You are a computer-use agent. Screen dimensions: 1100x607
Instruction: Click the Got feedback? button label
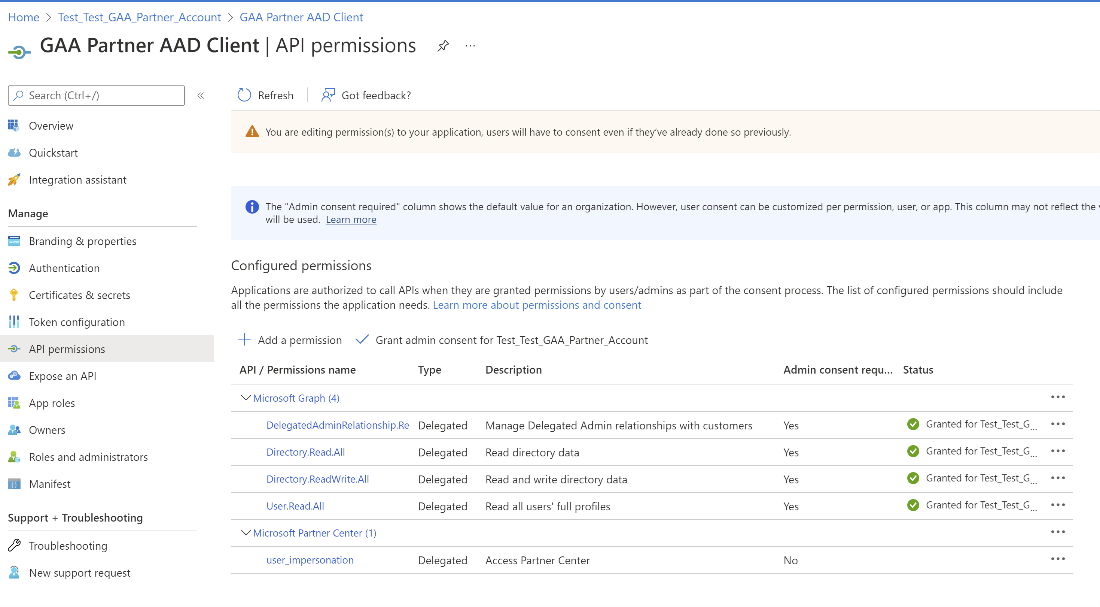click(x=376, y=95)
